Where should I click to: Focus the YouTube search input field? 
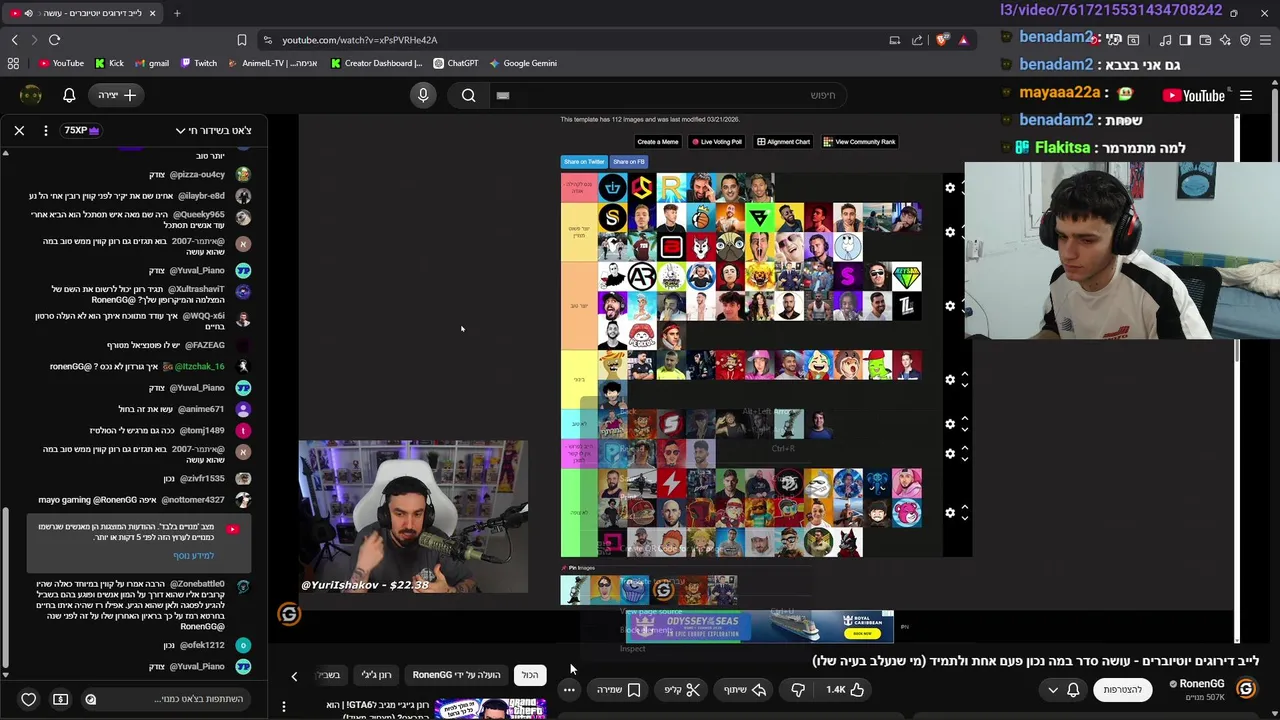tap(670, 95)
